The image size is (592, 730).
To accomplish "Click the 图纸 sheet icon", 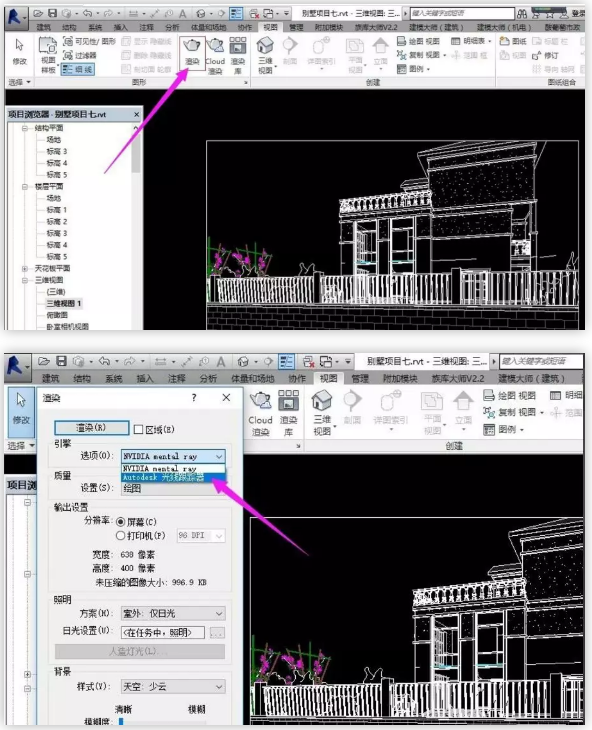I will coord(512,41).
